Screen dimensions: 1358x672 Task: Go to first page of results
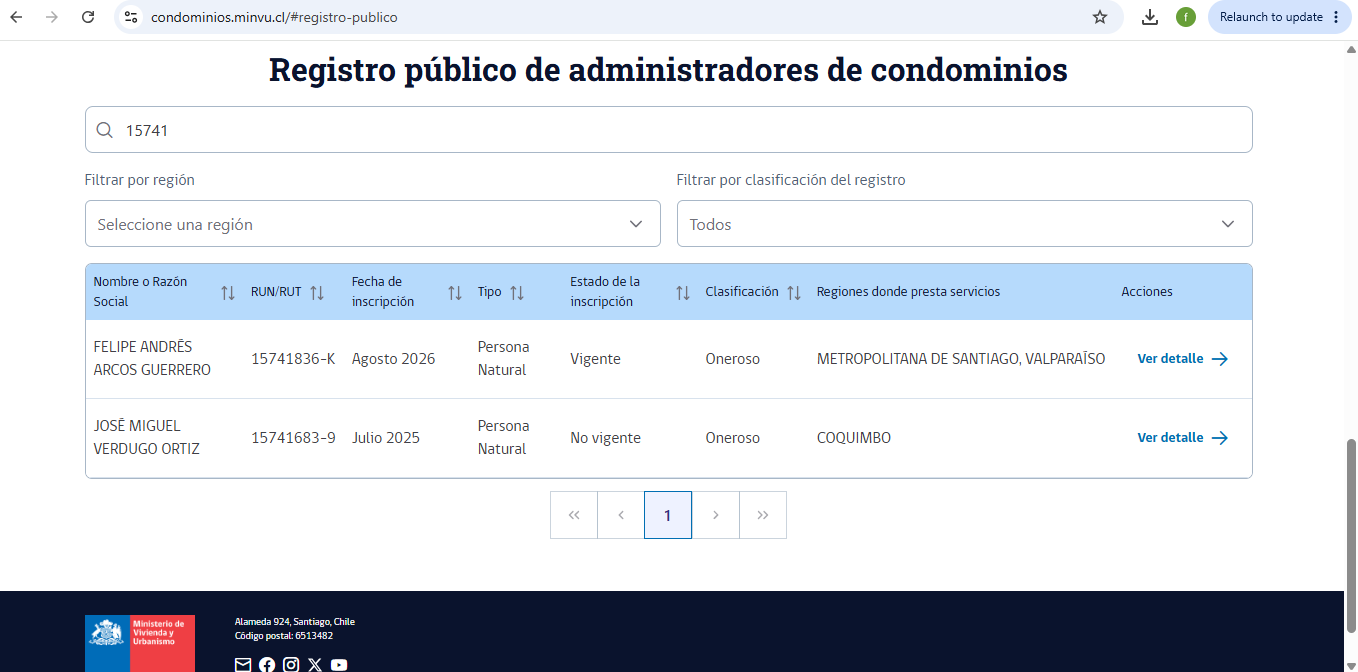pyautogui.click(x=574, y=515)
